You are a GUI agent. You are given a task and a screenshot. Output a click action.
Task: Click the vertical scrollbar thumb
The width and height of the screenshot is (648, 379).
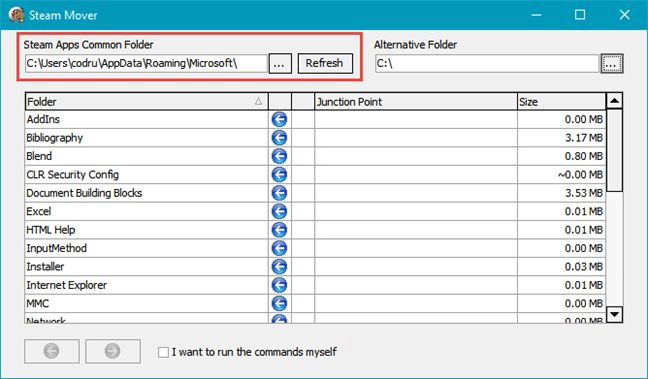coord(615,150)
